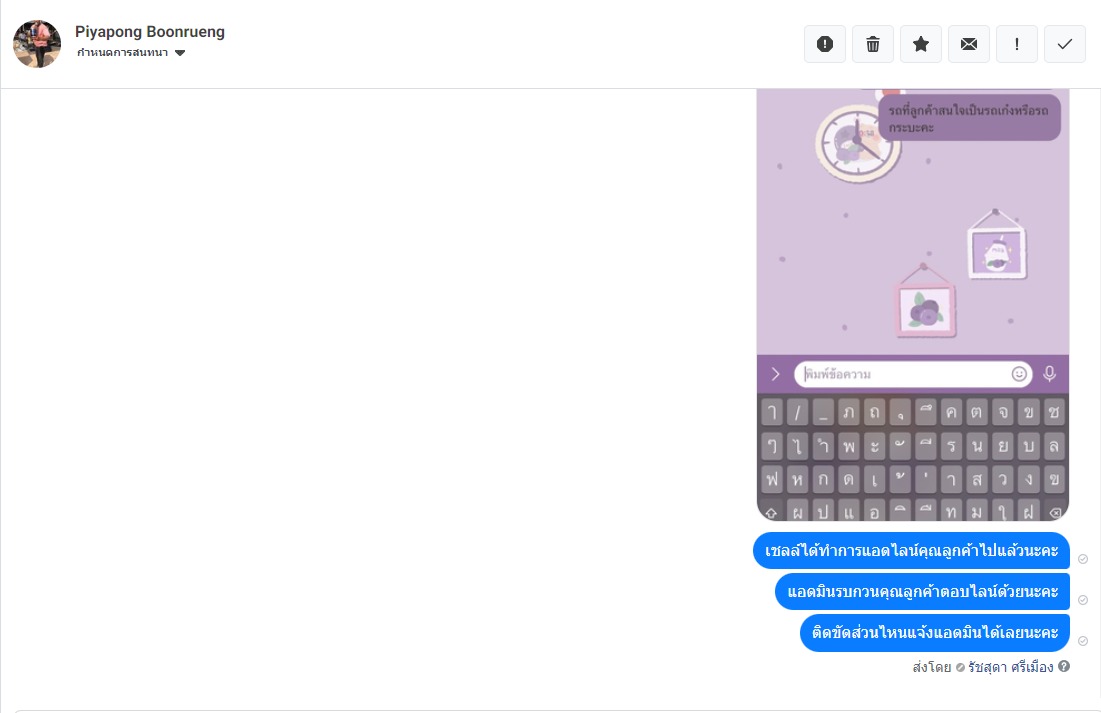Select message asking customer to reply on LINE

923,591
